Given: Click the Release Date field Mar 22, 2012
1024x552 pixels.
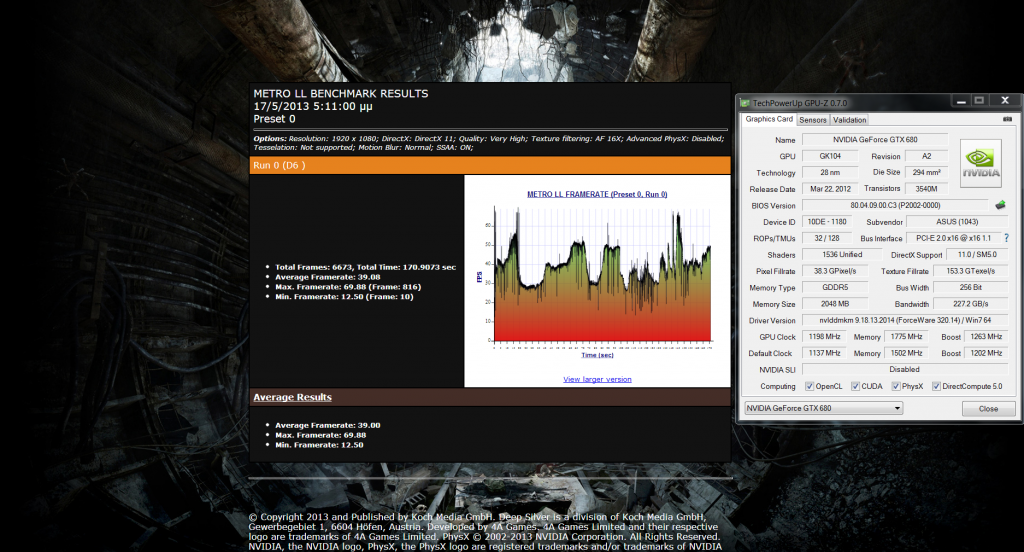Looking at the screenshot, I should [830, 189].
